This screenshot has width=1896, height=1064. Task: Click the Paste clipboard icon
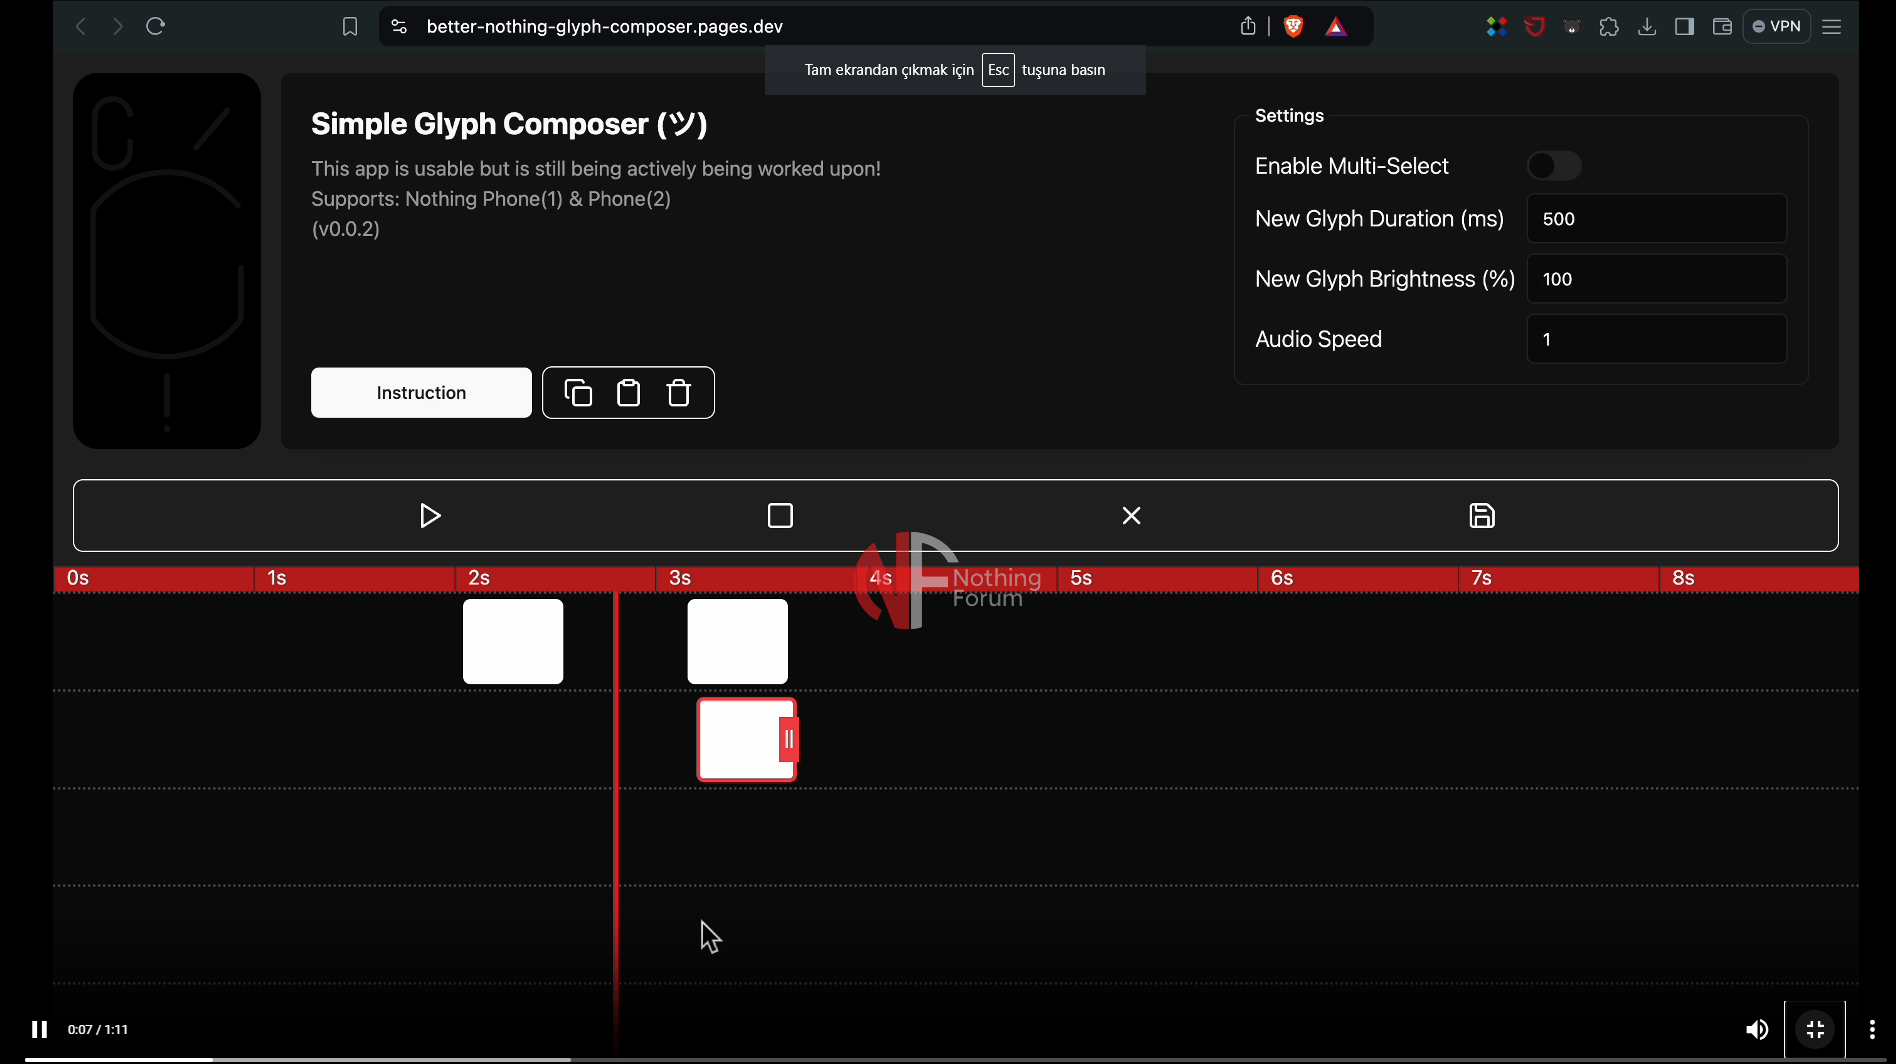click(x=628, y=393)
